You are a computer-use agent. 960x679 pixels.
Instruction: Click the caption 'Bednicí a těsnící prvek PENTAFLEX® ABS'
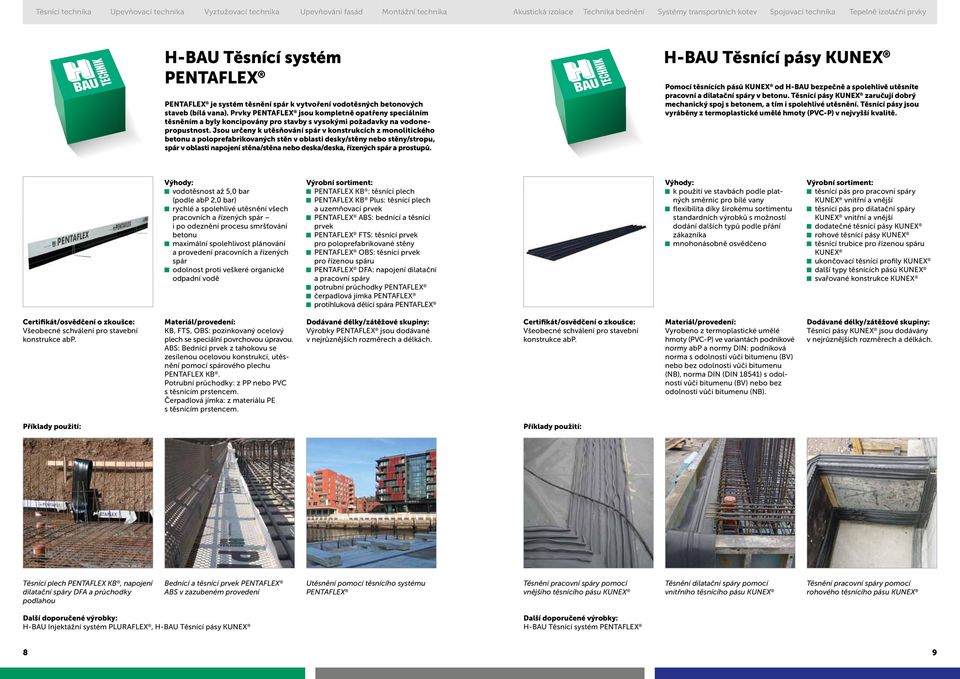(x=224, y=588)
